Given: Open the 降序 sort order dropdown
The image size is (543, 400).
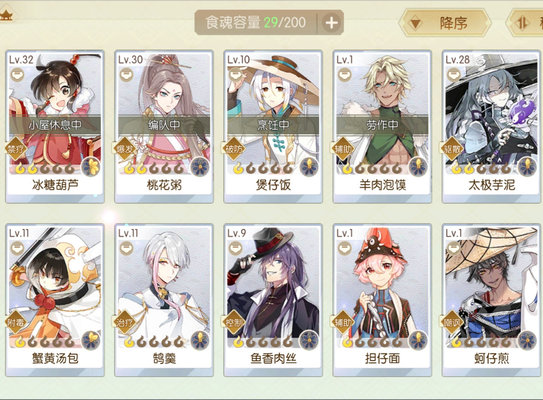Looking at the screenshot, I should (x=445, y=23).
